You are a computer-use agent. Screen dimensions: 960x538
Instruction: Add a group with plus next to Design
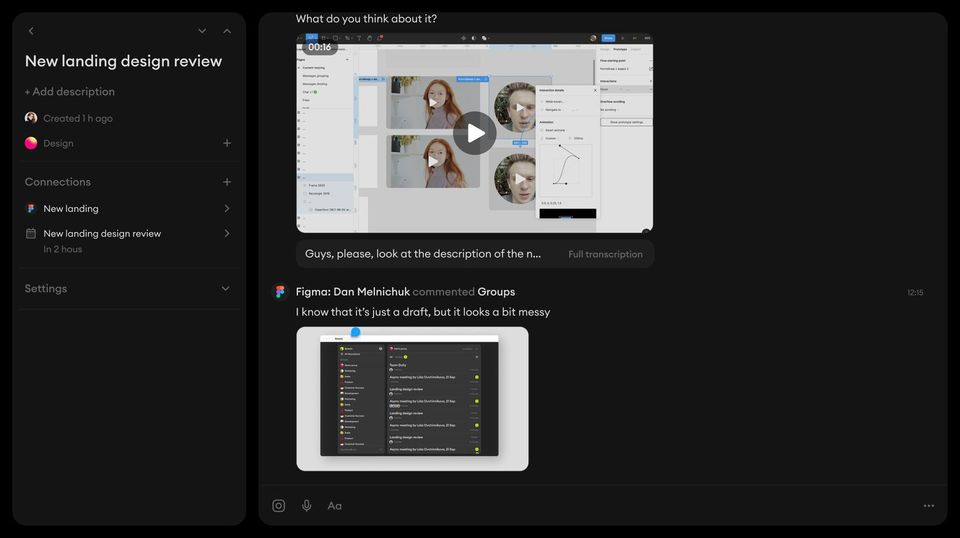coord(227,143)
